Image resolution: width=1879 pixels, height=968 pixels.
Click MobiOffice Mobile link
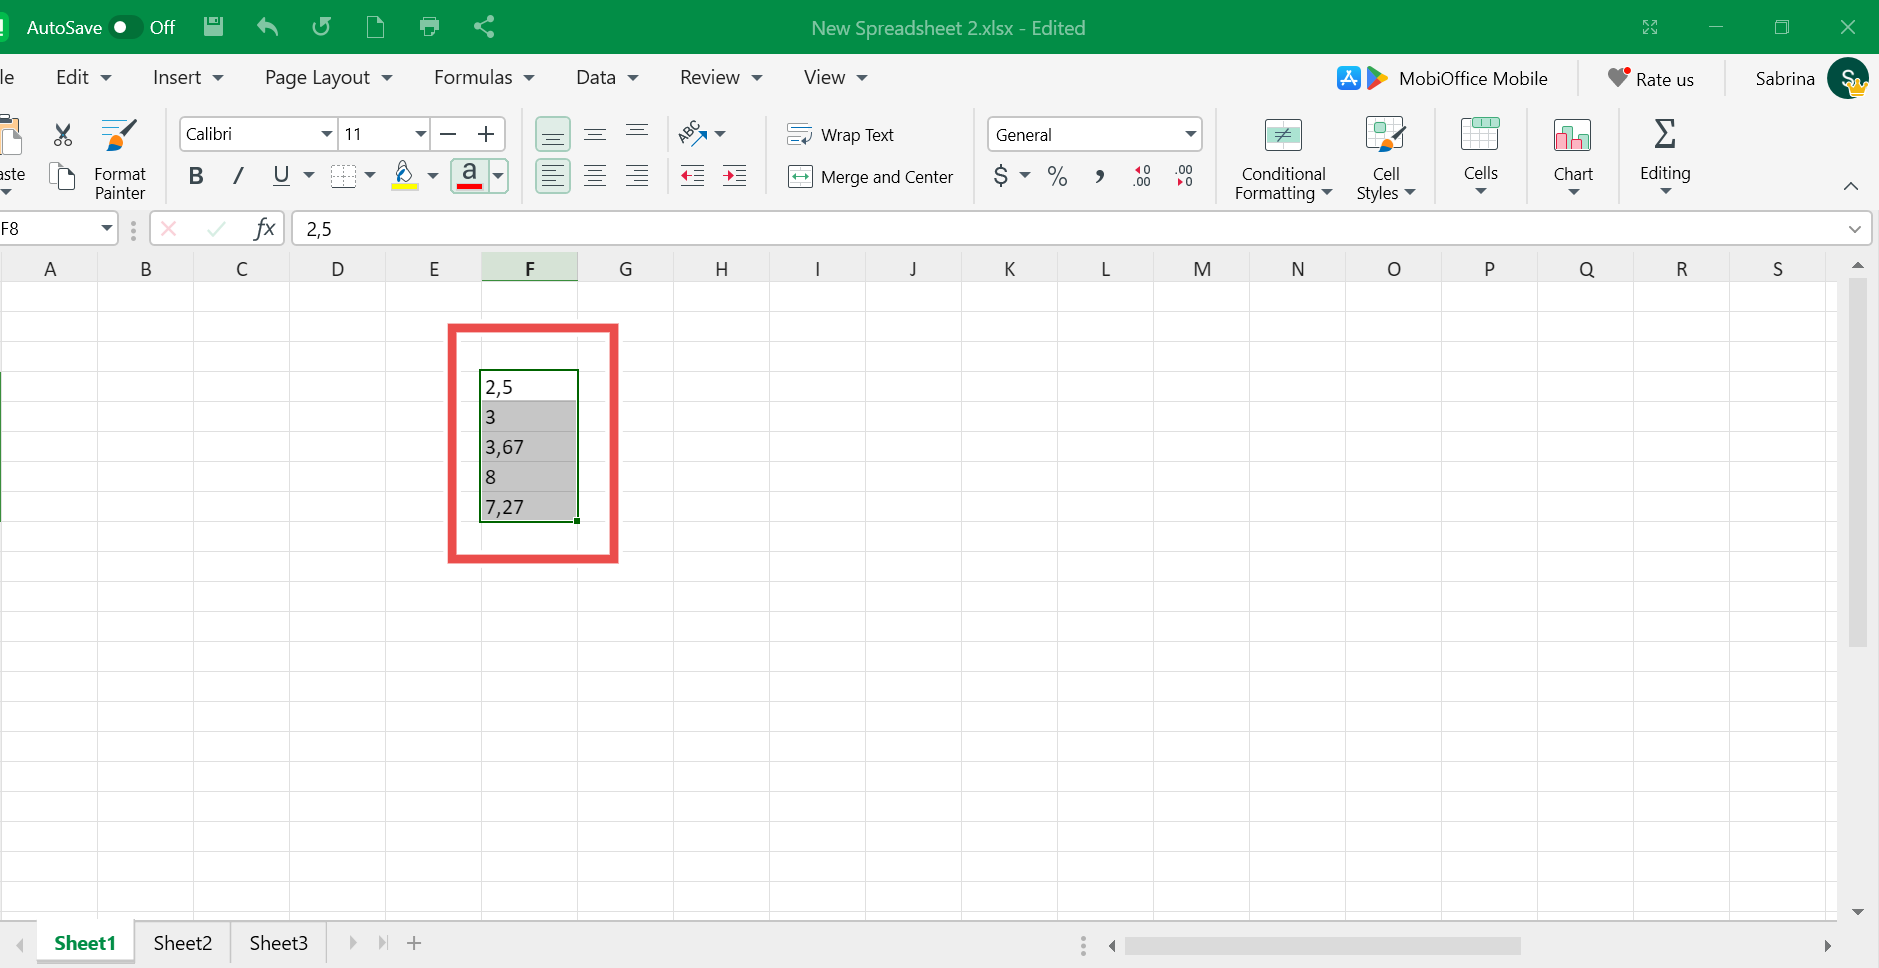(x=1442, y=78)
